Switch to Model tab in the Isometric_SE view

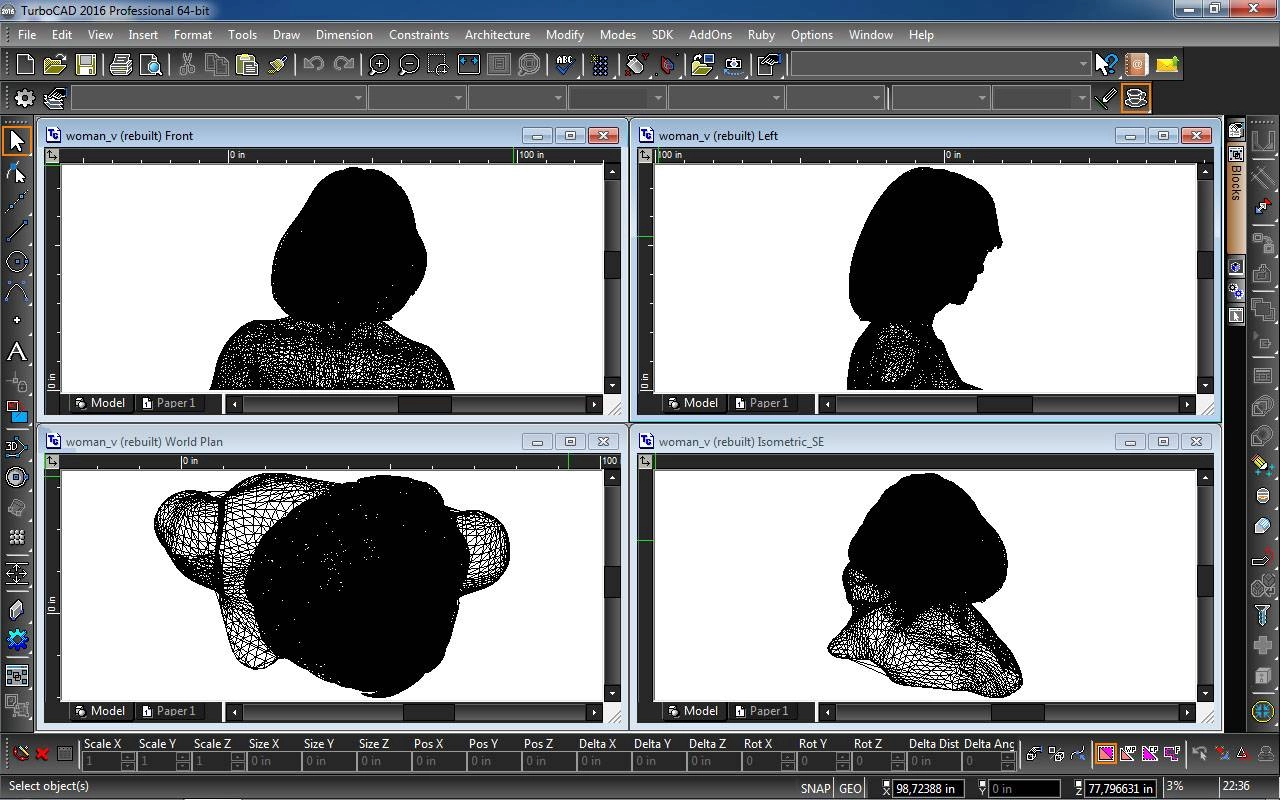[x=692, y=711]
